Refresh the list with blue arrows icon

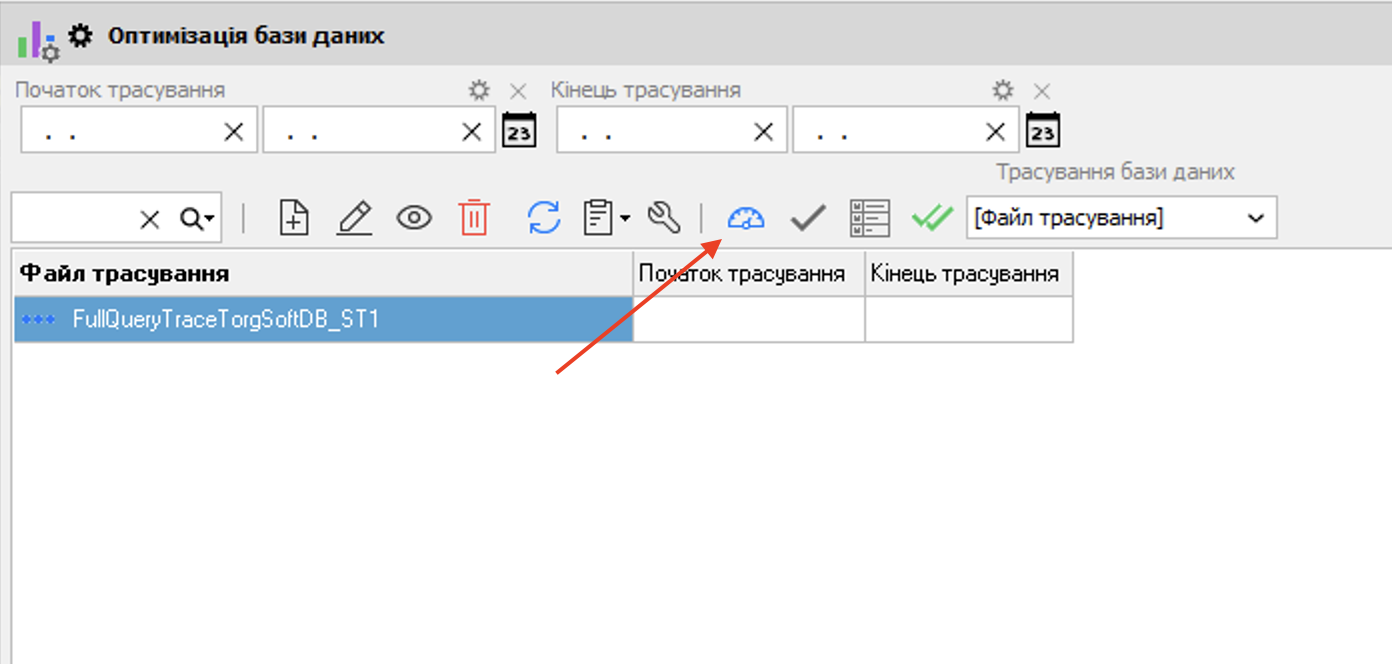544,217
